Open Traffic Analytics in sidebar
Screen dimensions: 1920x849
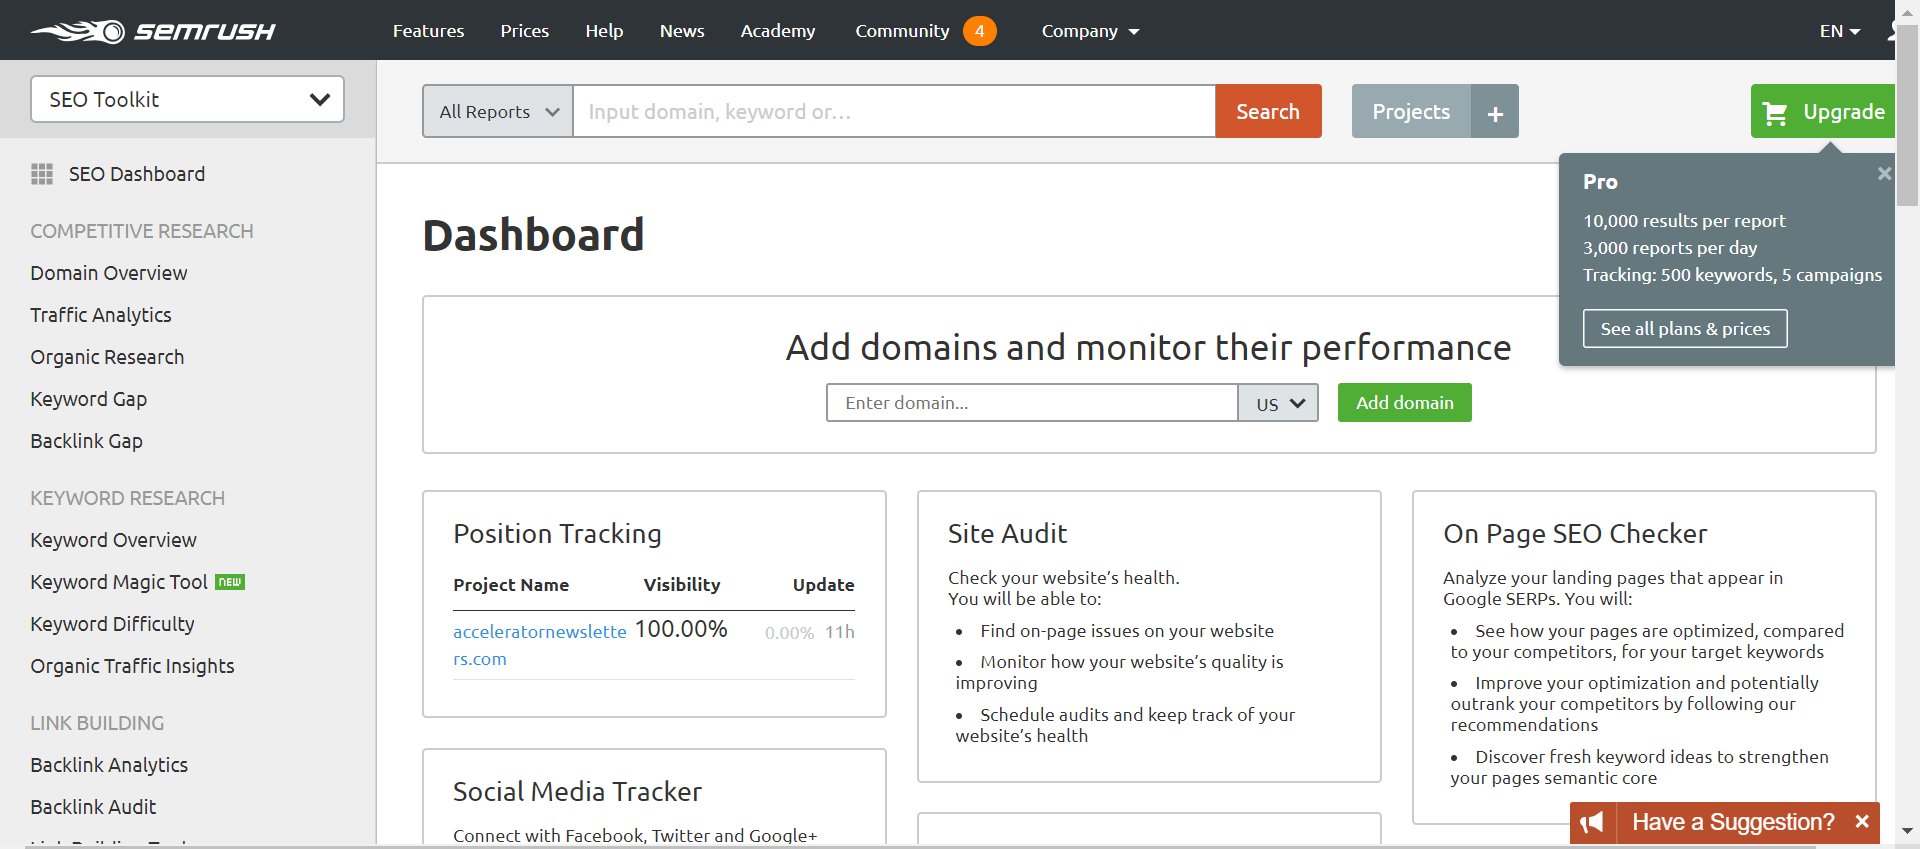click(x=101, y=315)
